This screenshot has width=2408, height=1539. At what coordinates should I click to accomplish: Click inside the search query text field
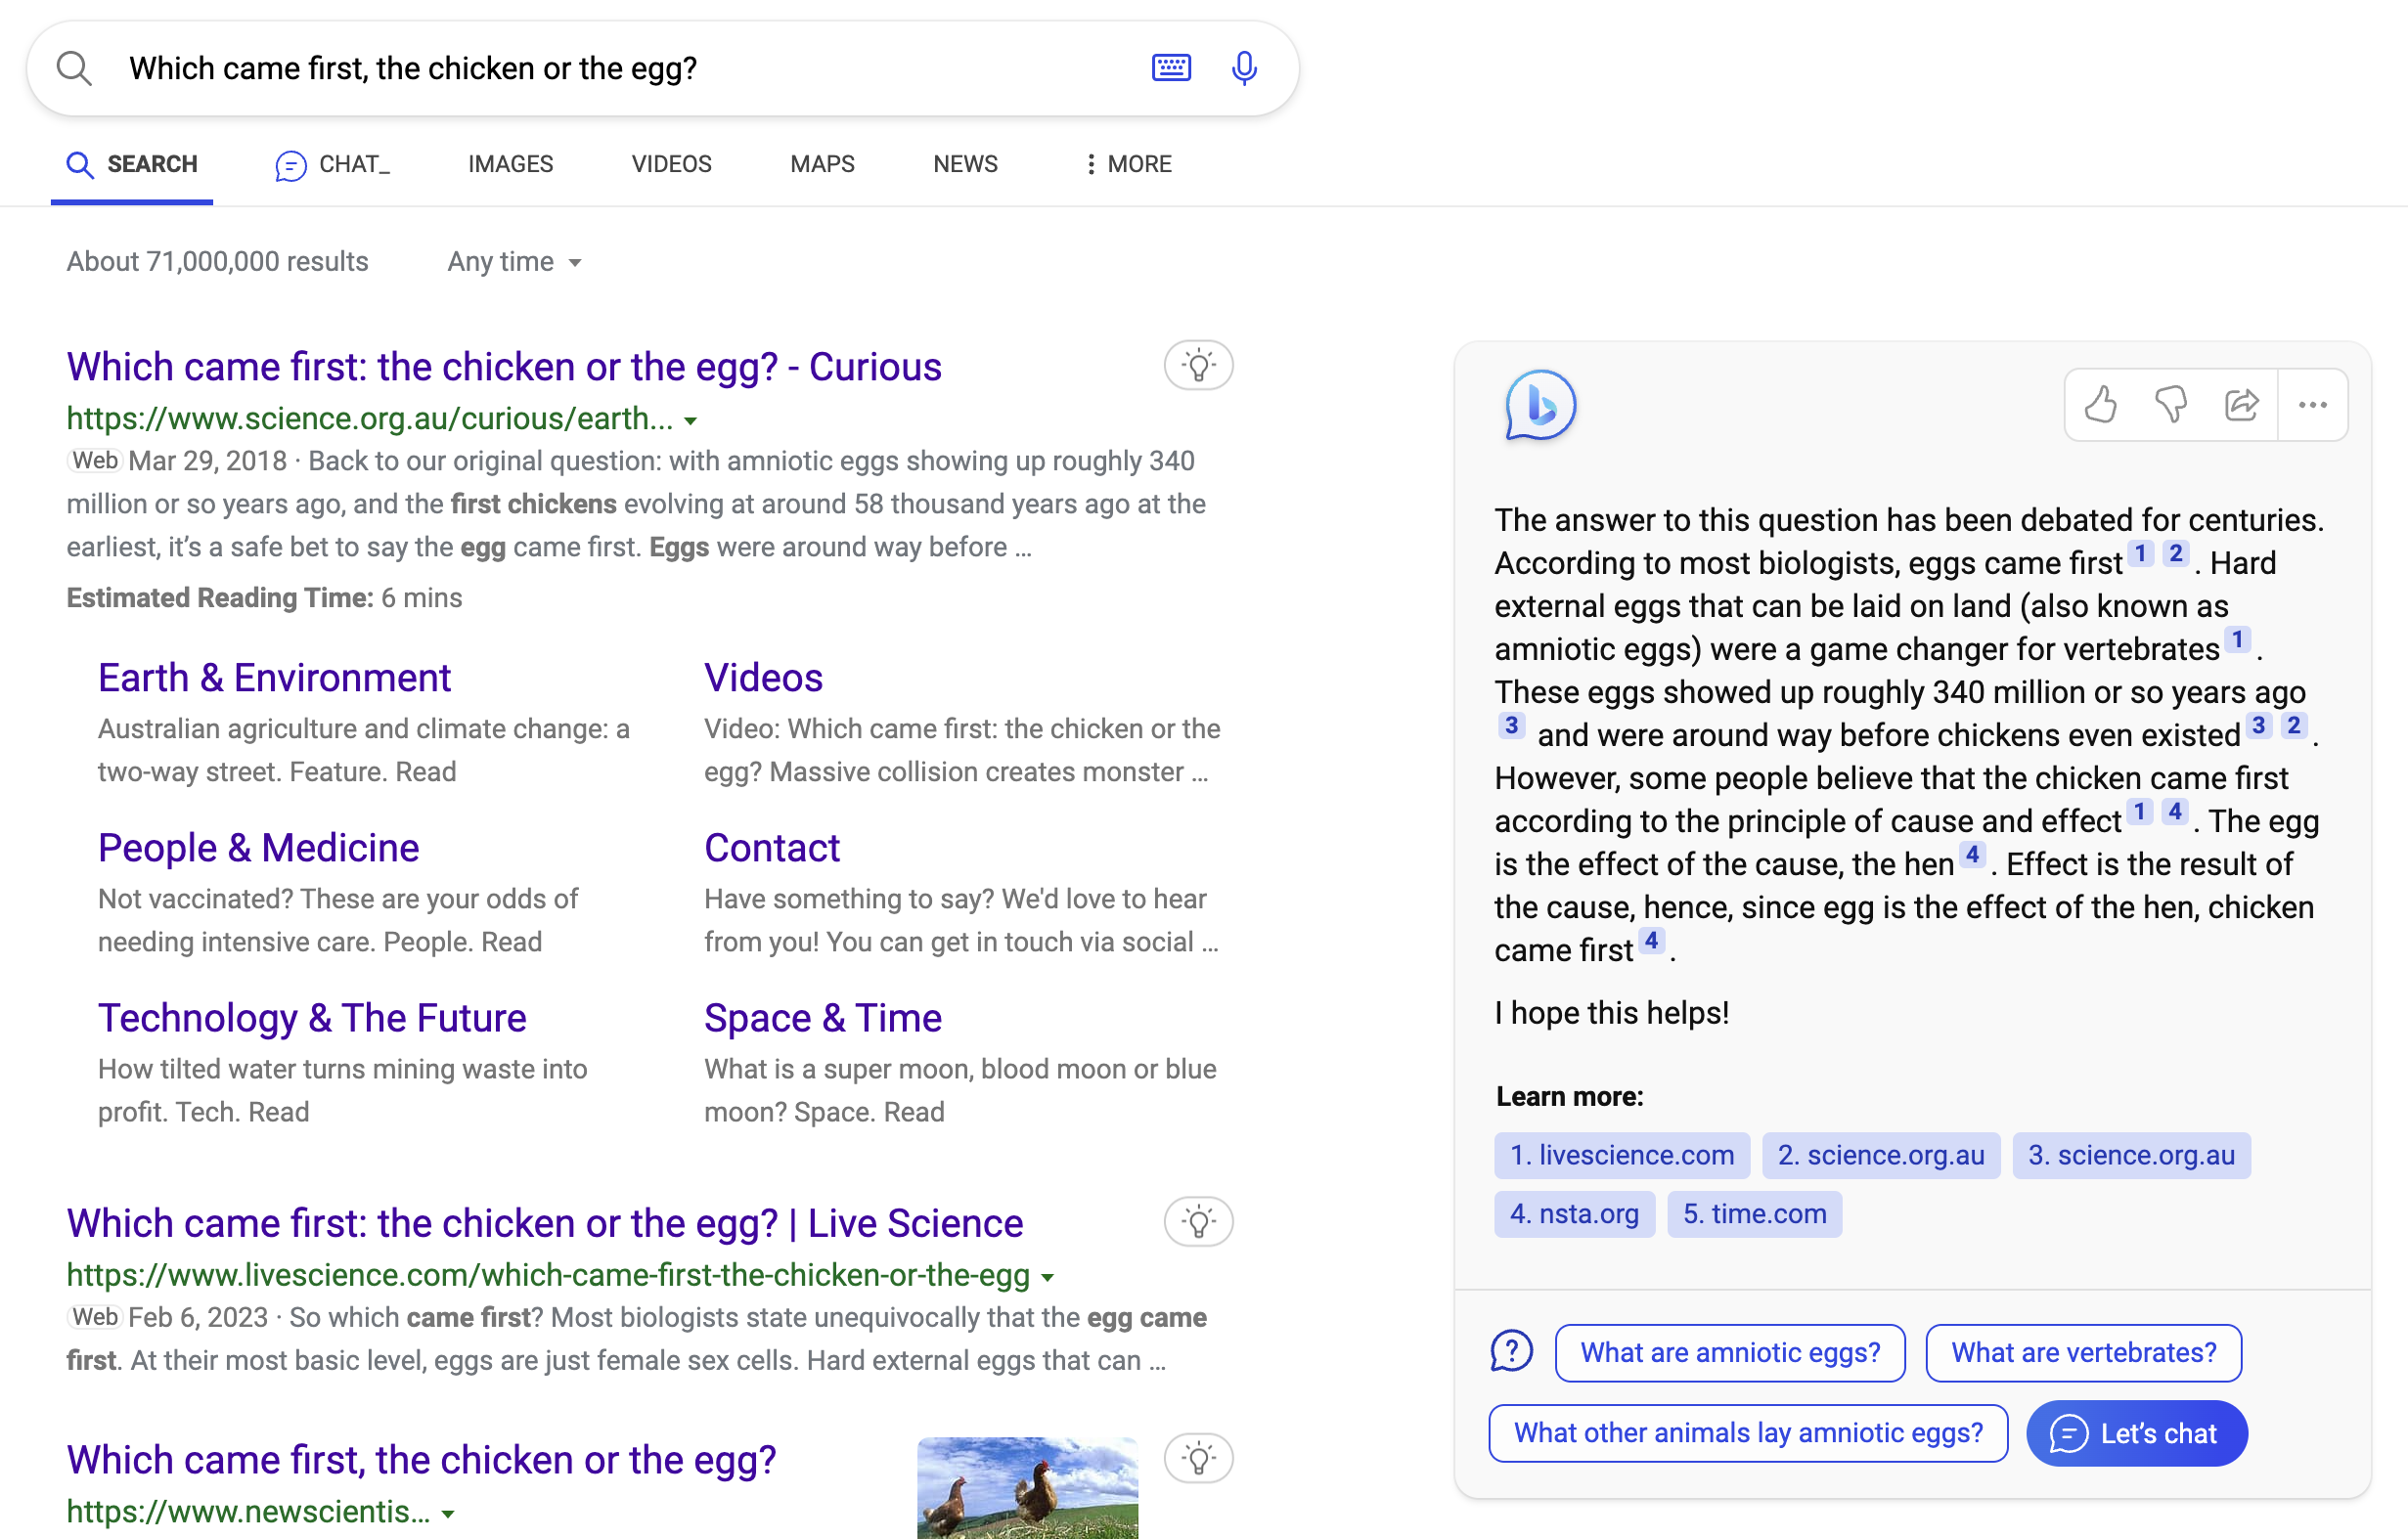[600, 68]
